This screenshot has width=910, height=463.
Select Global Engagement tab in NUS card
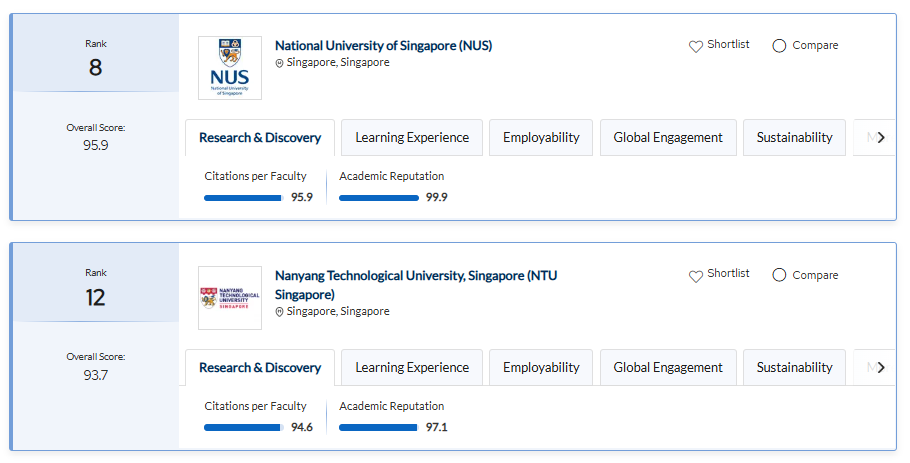[x=668, y=138]
